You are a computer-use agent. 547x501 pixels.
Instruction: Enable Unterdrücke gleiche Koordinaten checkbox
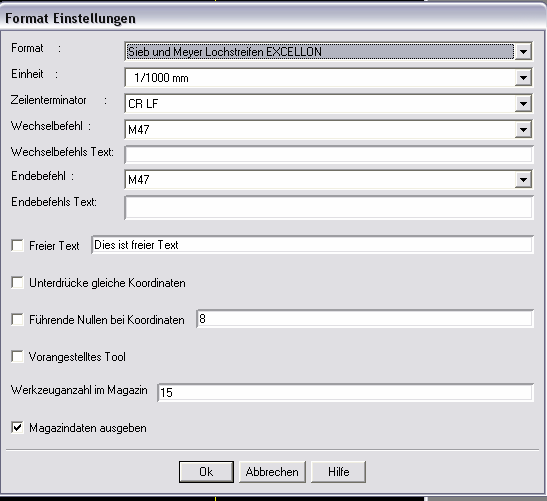point(17,282)
